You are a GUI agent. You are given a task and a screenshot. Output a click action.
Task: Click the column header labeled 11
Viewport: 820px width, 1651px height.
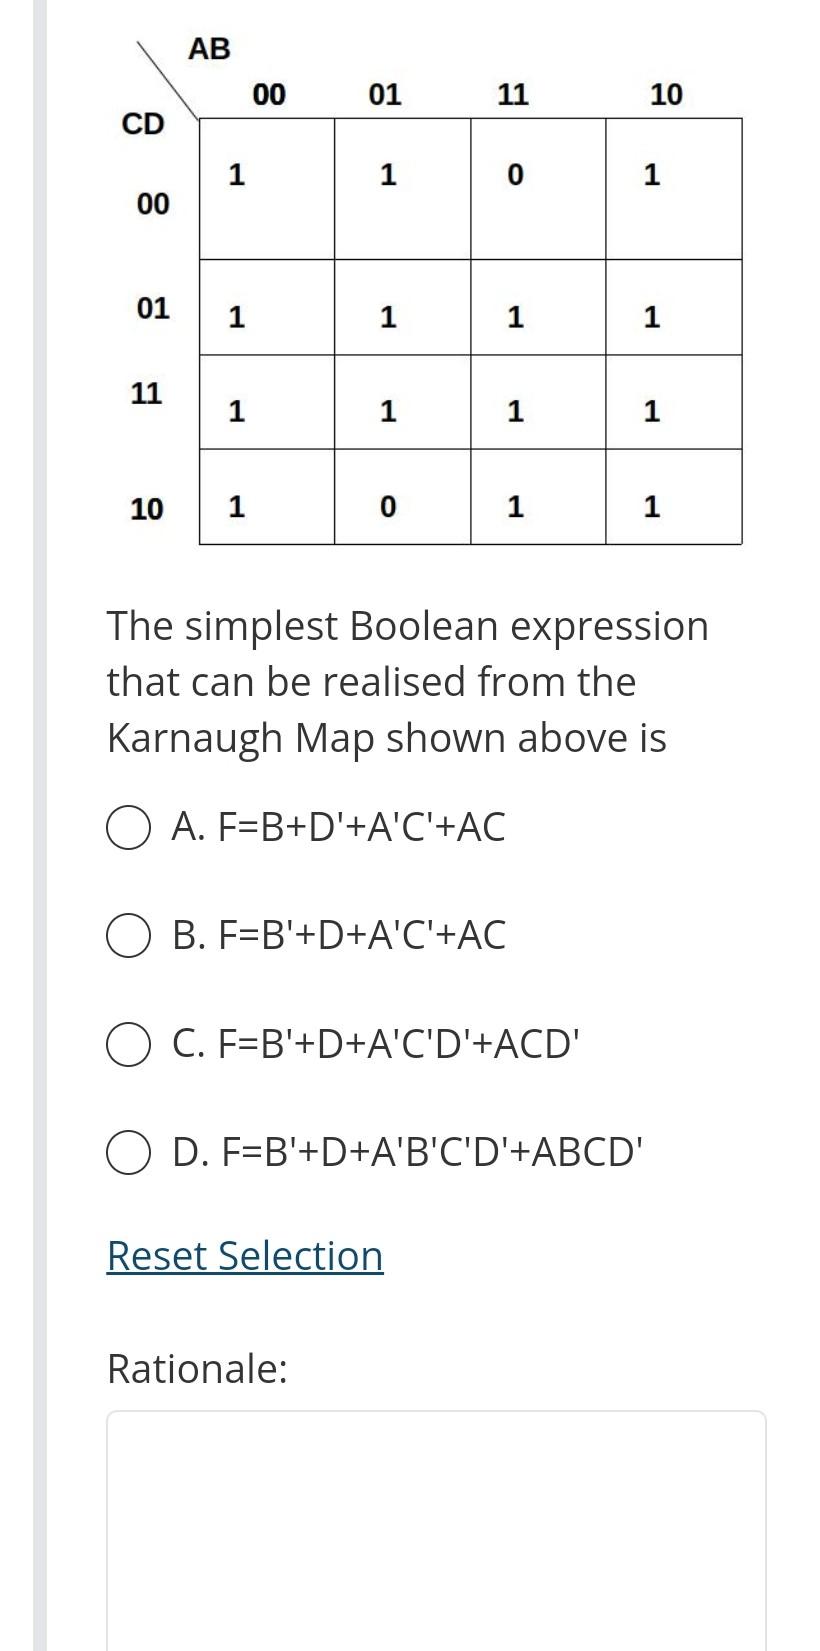[514, 93]
